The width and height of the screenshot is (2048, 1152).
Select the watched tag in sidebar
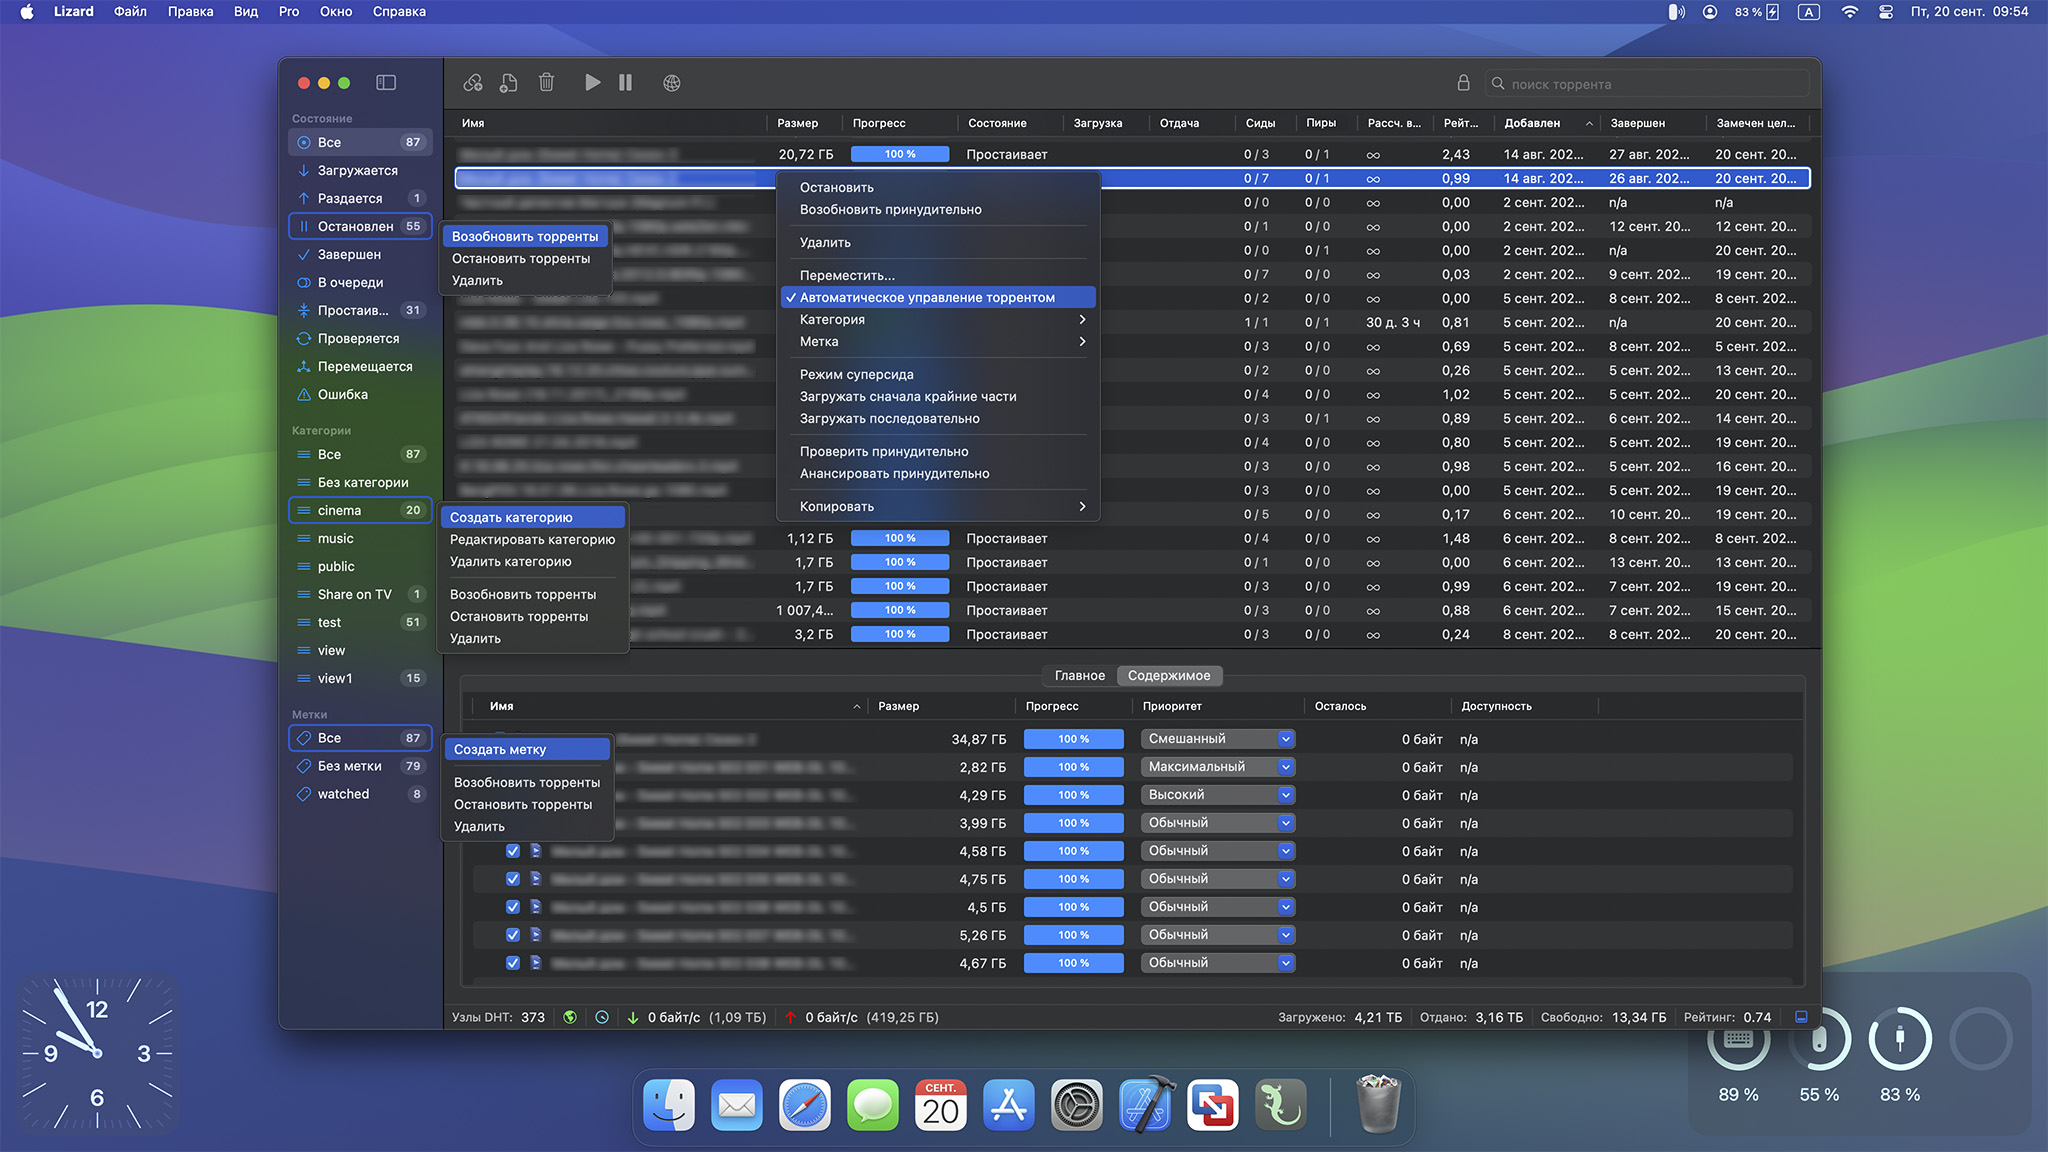pos(360,794)
